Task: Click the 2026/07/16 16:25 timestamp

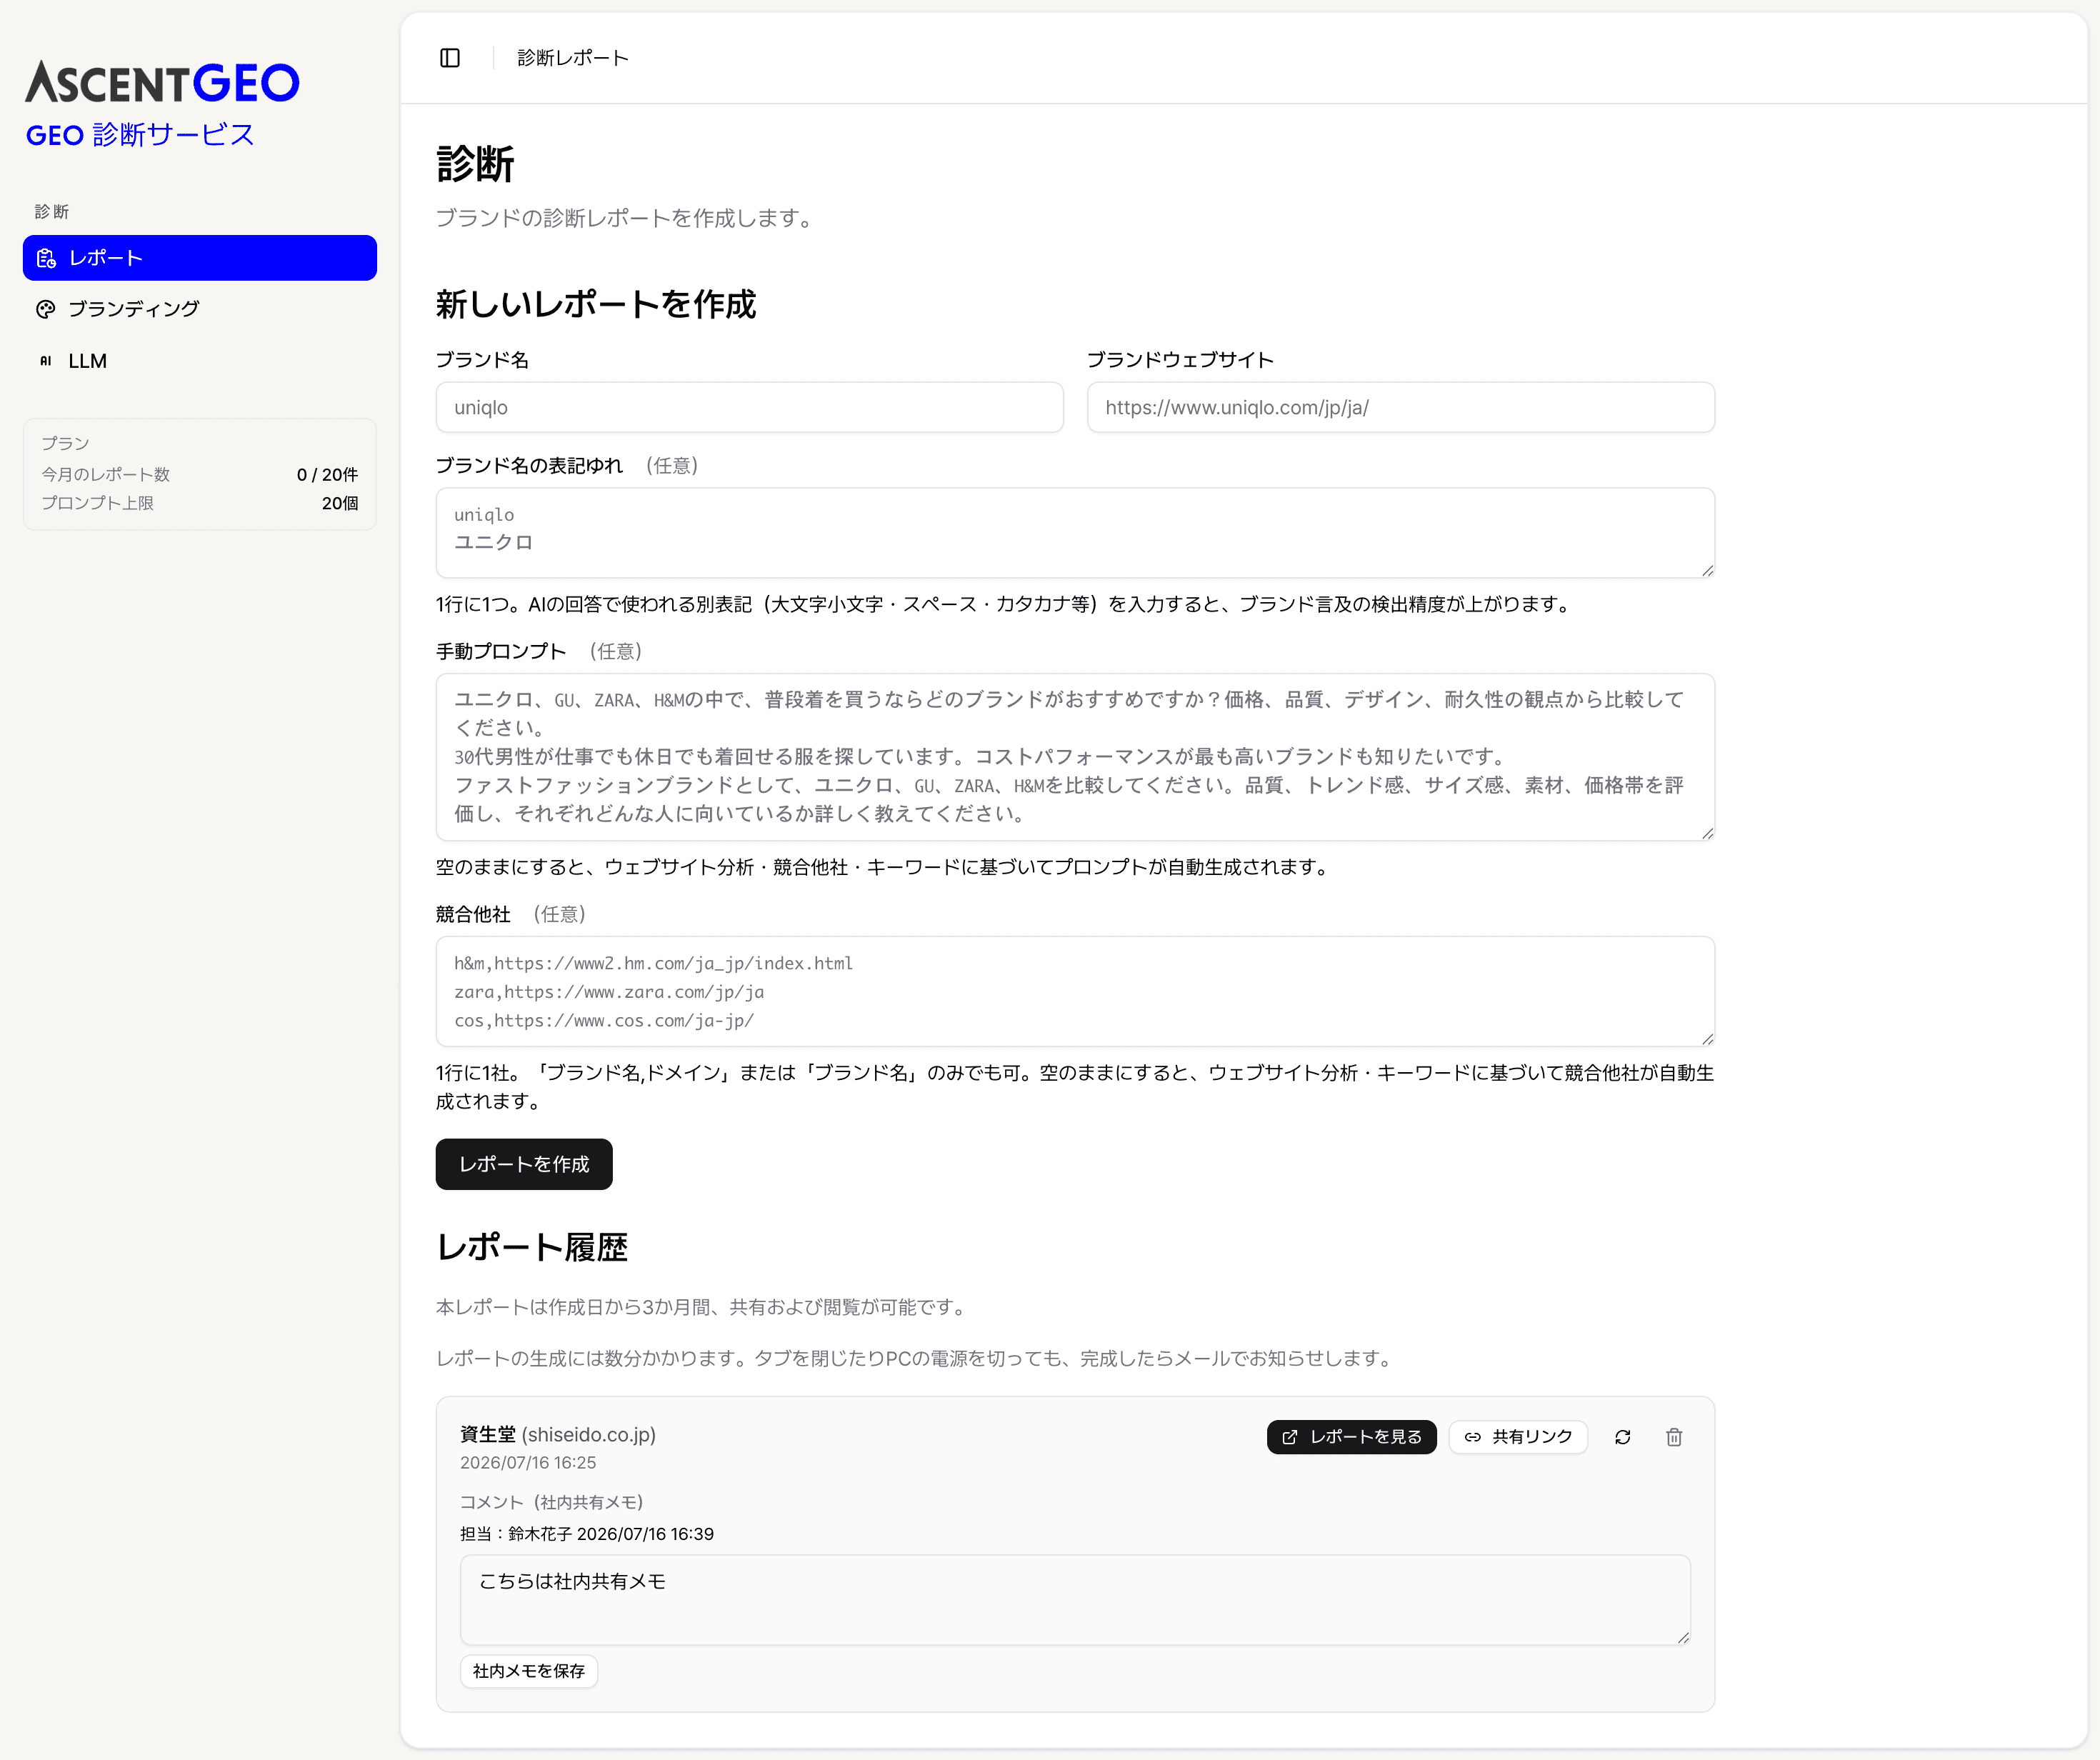Action: point(528,1462)
